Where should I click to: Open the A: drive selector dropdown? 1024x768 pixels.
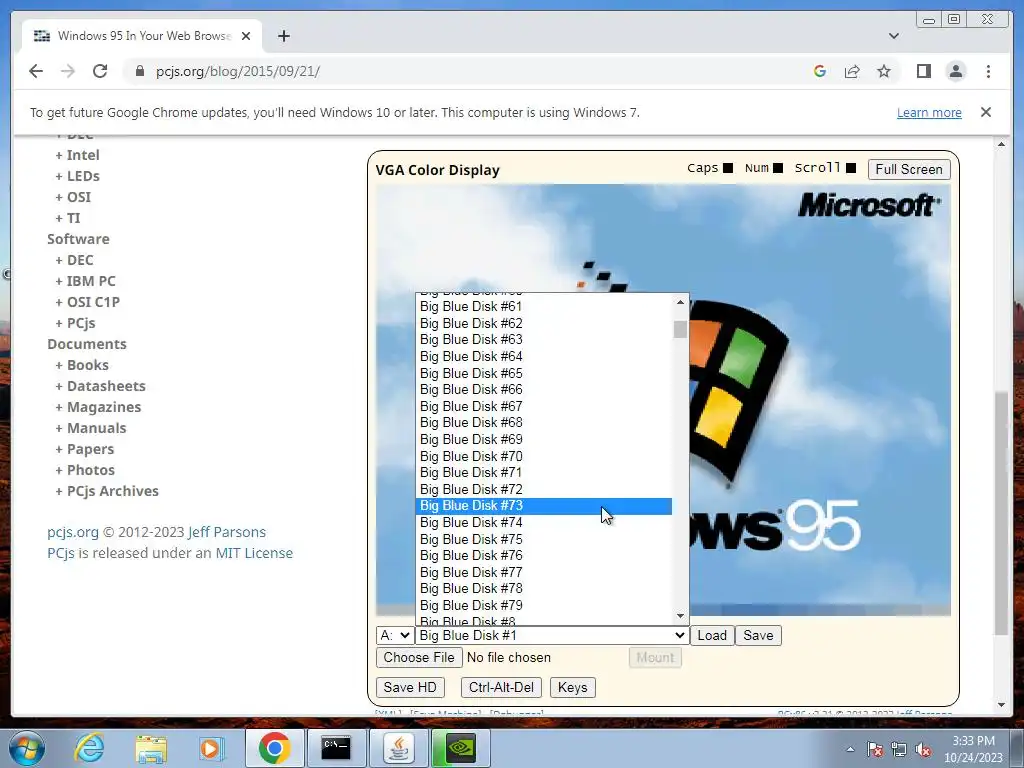[x=395, y=635]
